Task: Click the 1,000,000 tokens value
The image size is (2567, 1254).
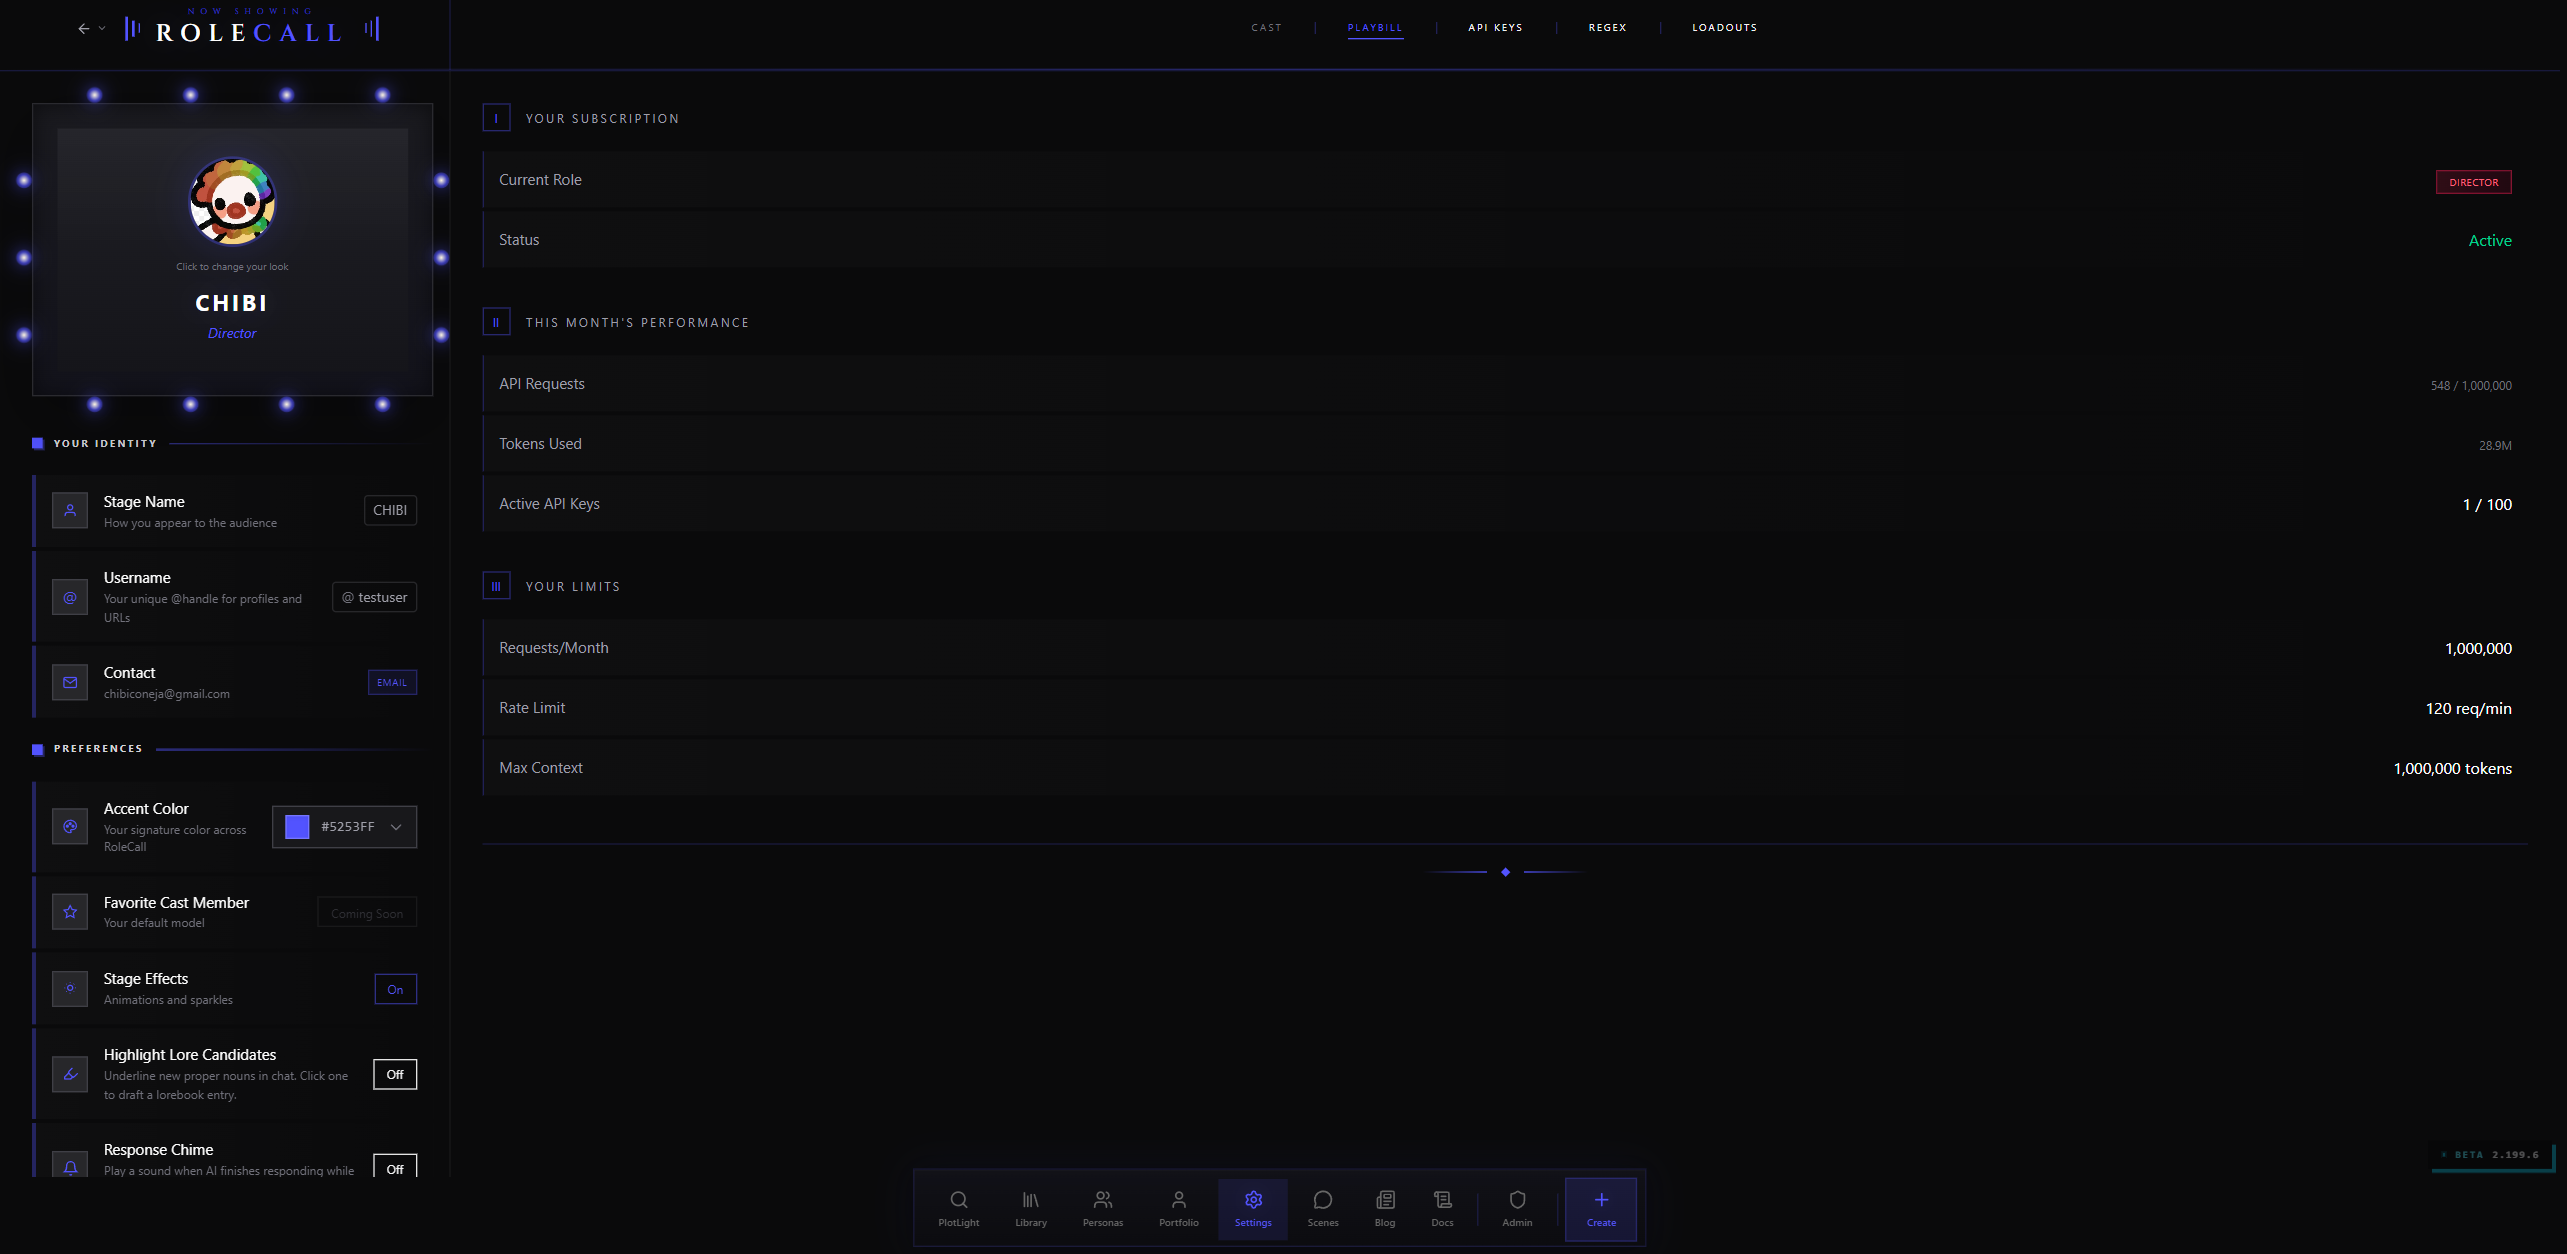Action: click(2452, 768)
